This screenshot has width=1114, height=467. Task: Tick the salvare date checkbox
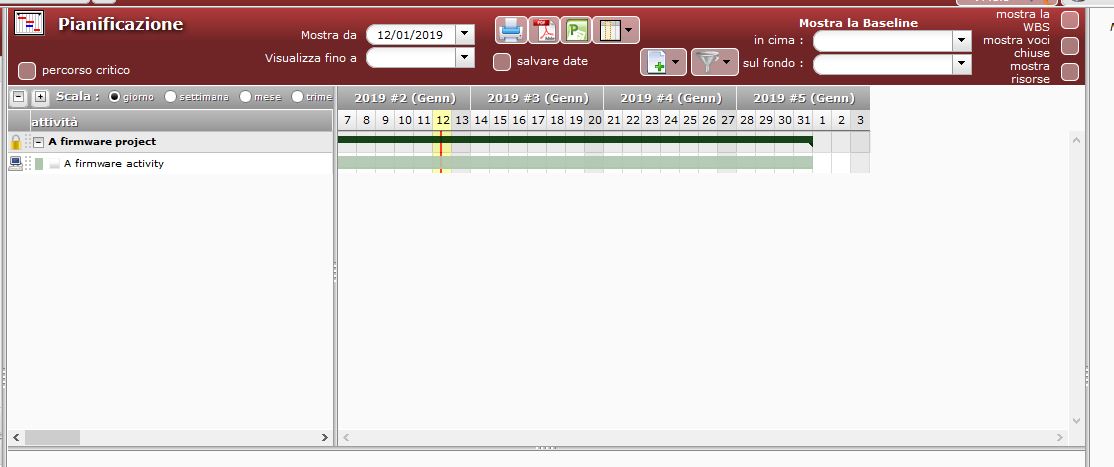point(502,62)
